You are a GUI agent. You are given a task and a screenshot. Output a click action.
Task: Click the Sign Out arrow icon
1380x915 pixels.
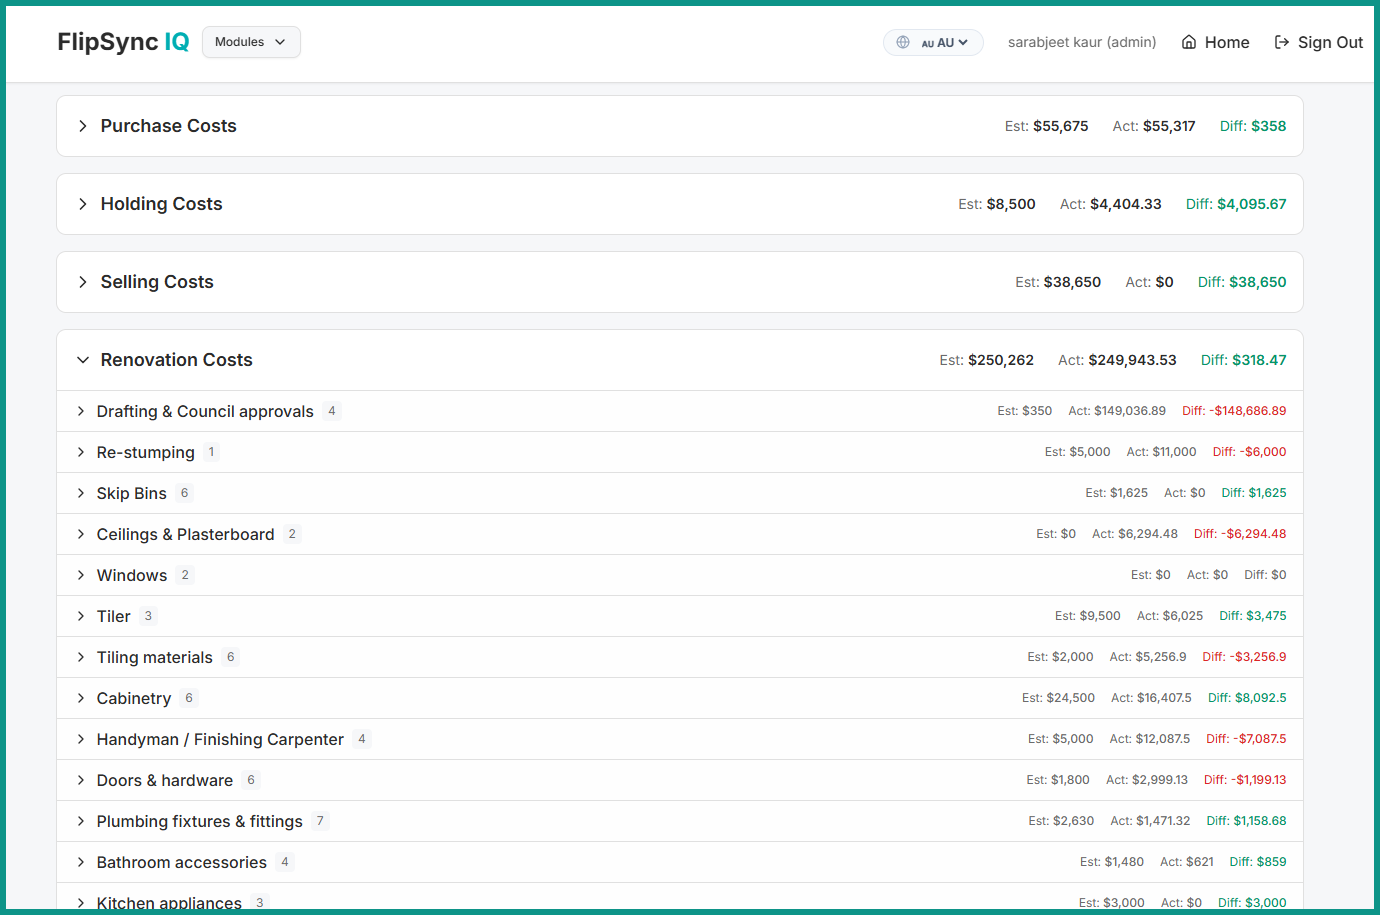point(1282,42)
